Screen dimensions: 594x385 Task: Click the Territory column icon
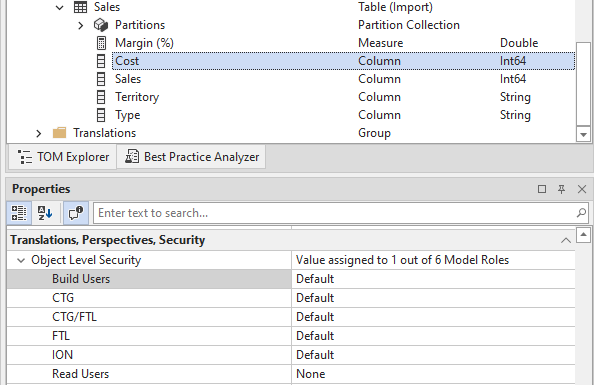(x=101, y=97)
